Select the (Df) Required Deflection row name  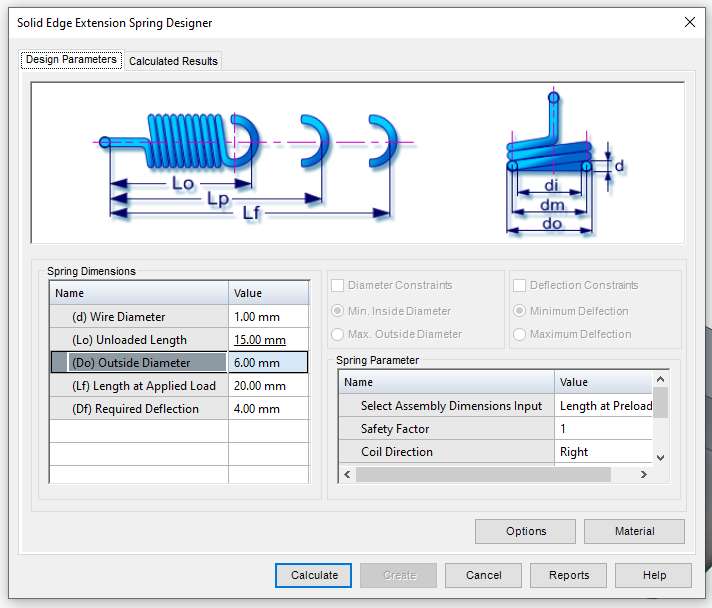[139, 409]
